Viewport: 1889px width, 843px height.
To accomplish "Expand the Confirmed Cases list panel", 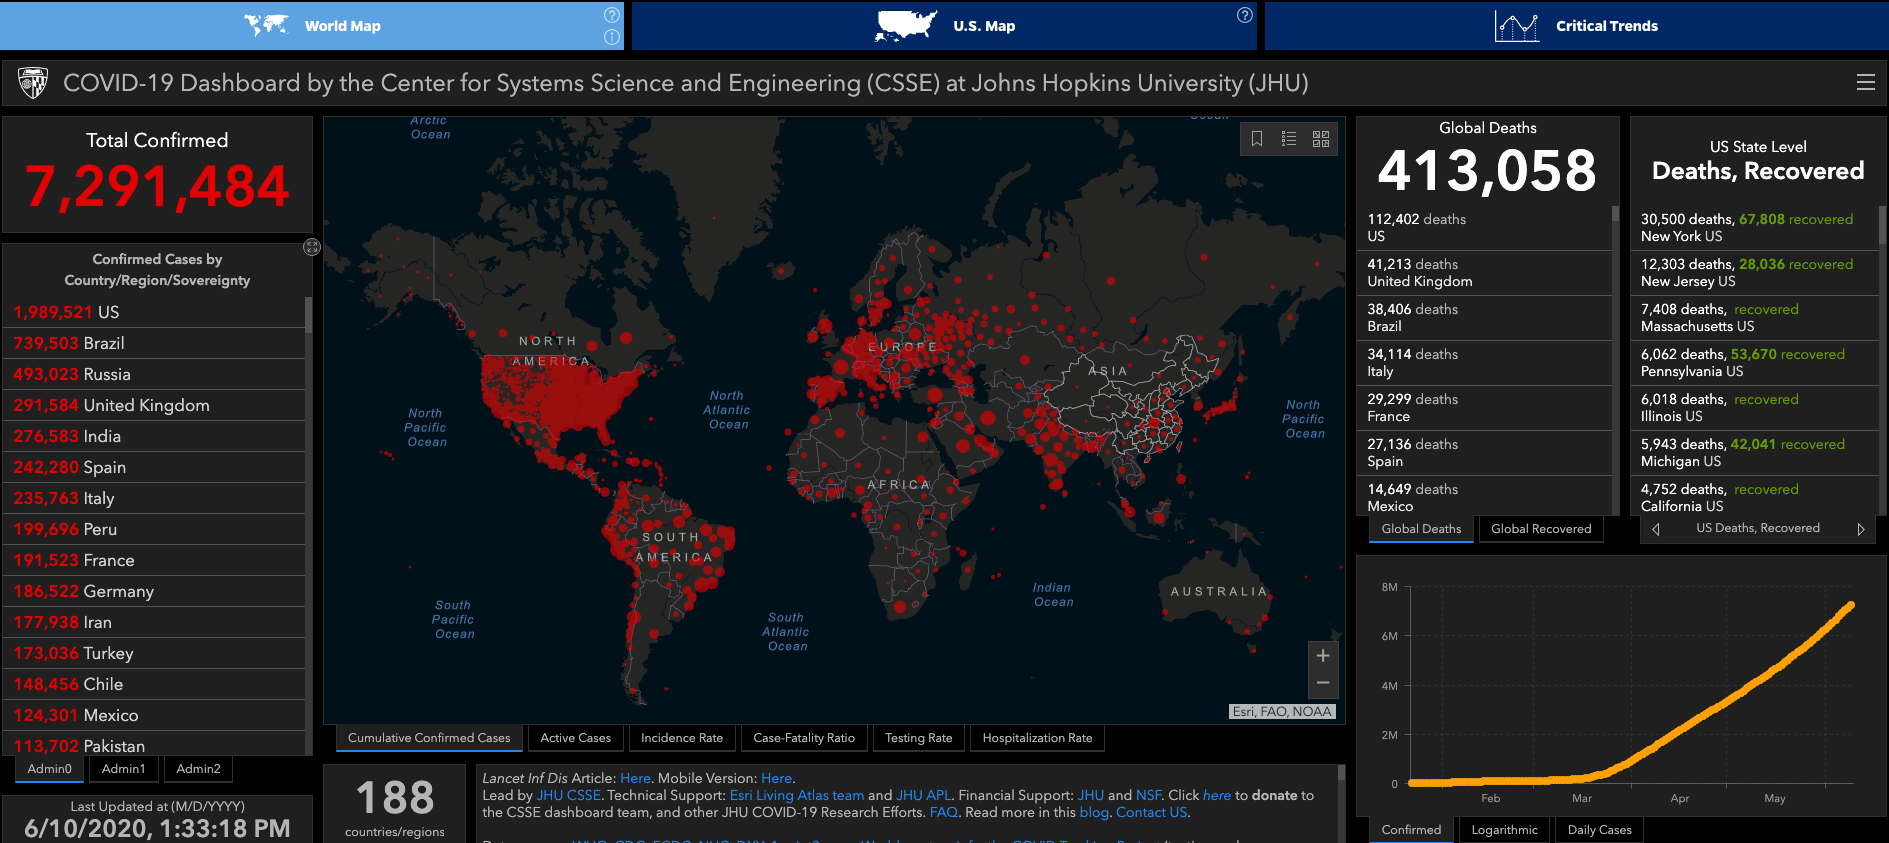I will [x=312, y=247].
